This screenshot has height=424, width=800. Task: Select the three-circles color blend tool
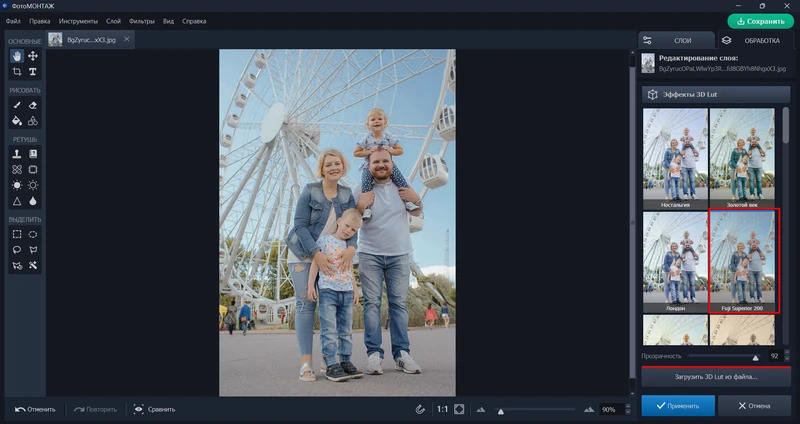click(x=33, y=121)
